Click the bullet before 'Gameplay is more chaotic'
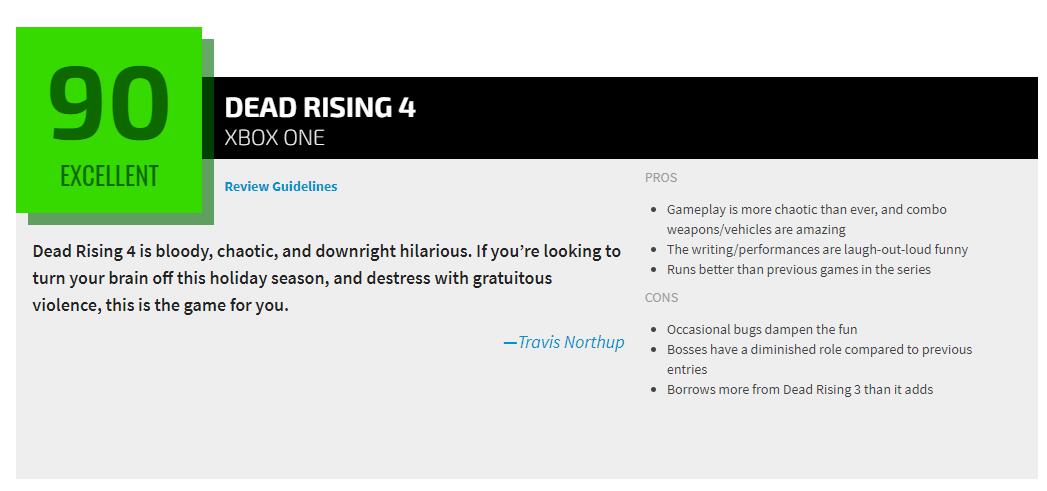Viewport: 1047px width, 491px height. pyautogui.click(x=654, y=210)
